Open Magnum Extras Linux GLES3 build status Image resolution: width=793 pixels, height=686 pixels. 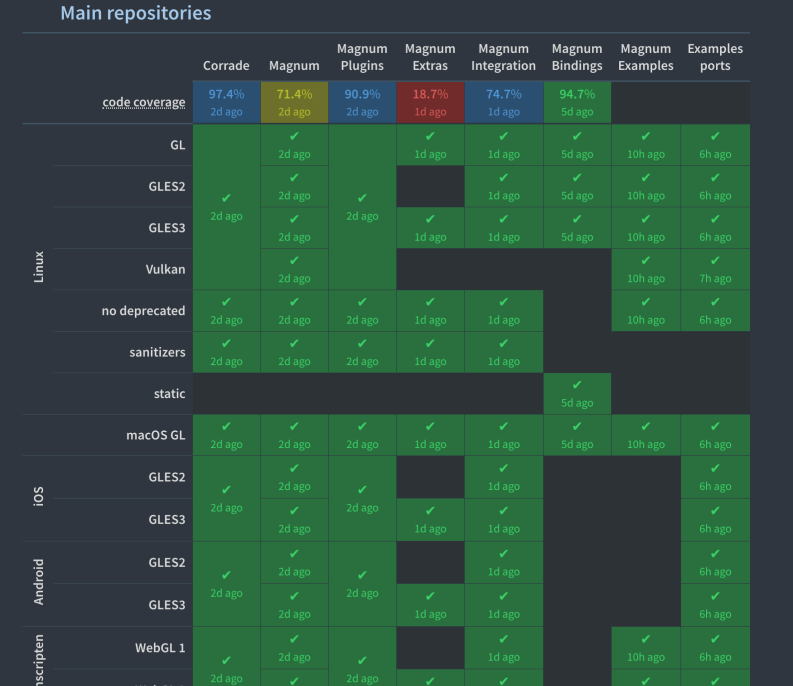click(x=430, y=228)
